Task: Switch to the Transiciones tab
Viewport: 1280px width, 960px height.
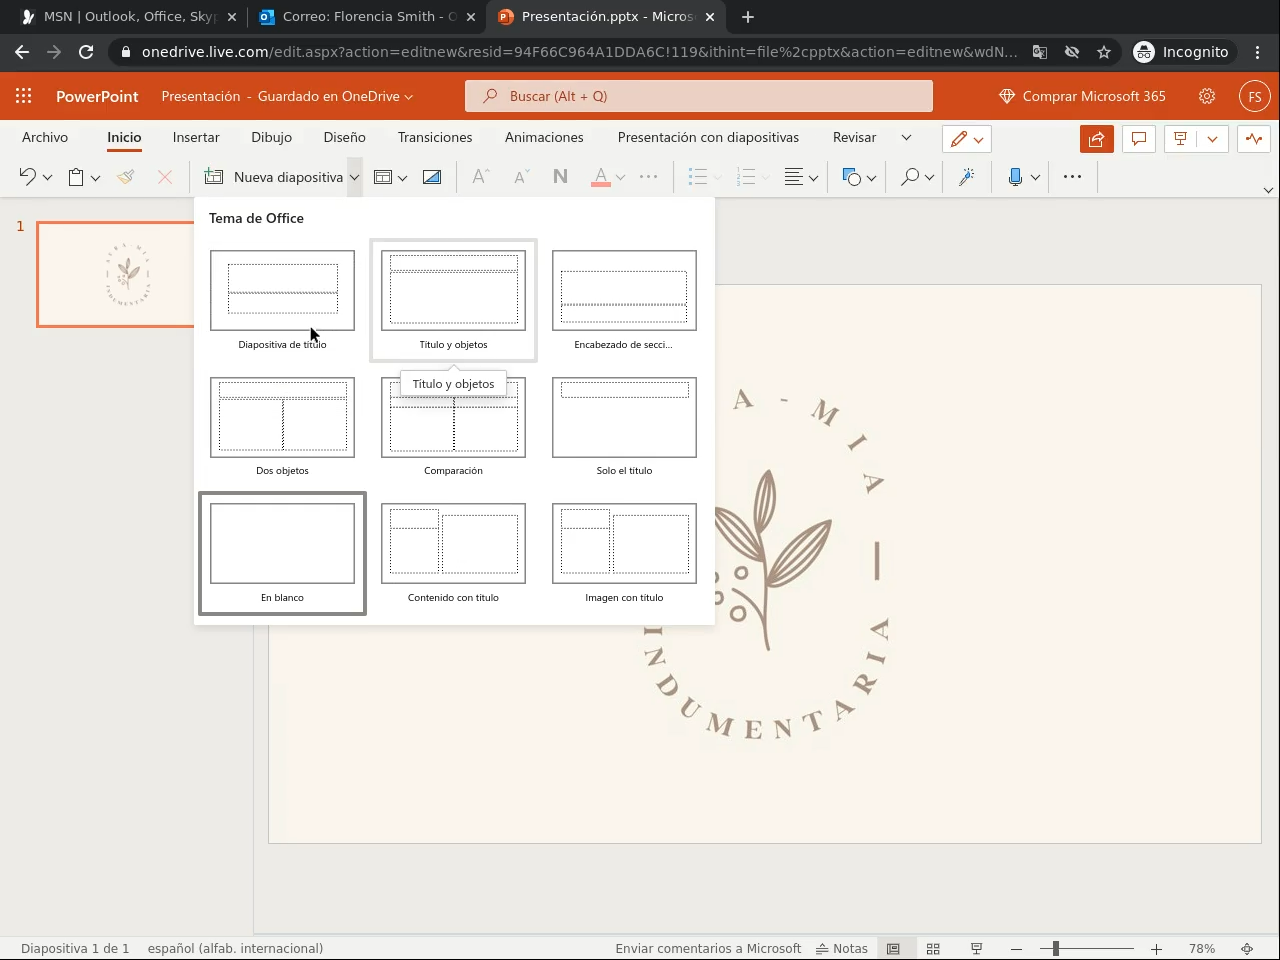Action: coord(434,137)
